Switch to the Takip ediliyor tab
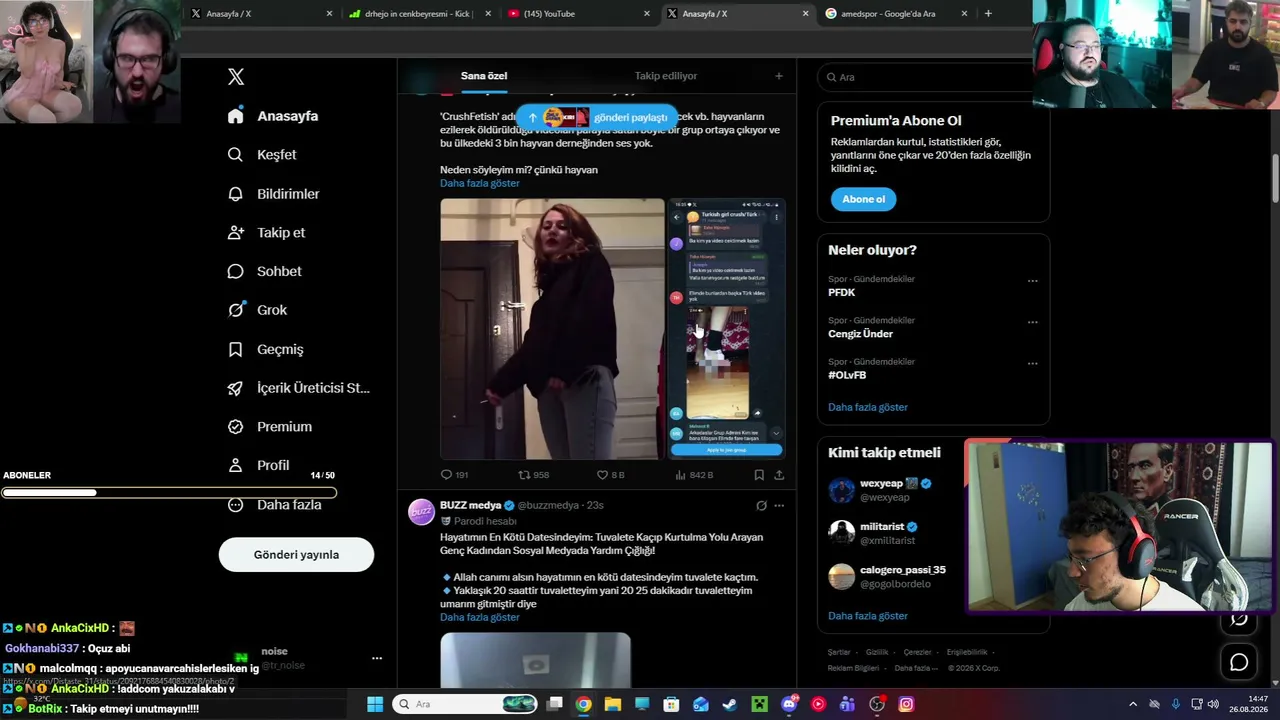The width and height of the screenshot is (1280, 720). pos(666,76)
